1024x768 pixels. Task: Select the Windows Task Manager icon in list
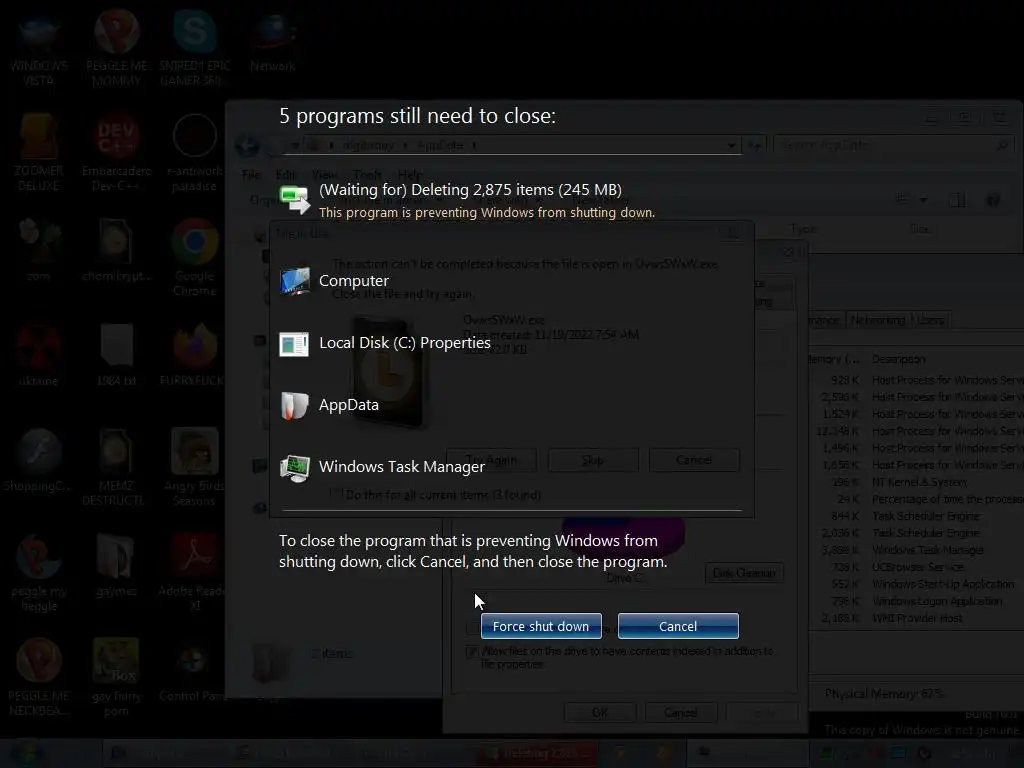295,468
